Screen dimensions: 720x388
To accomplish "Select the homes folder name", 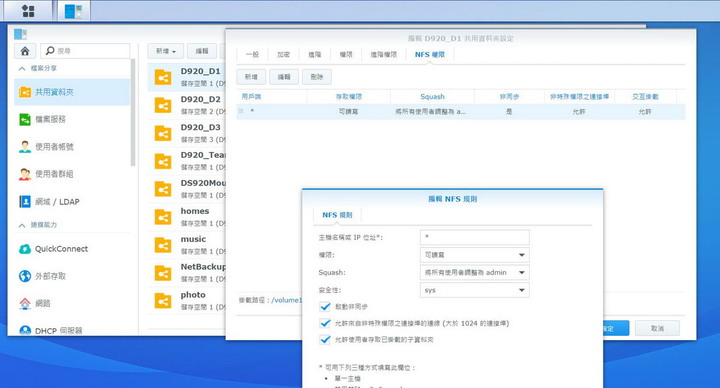I will click(x=195, y=211).
